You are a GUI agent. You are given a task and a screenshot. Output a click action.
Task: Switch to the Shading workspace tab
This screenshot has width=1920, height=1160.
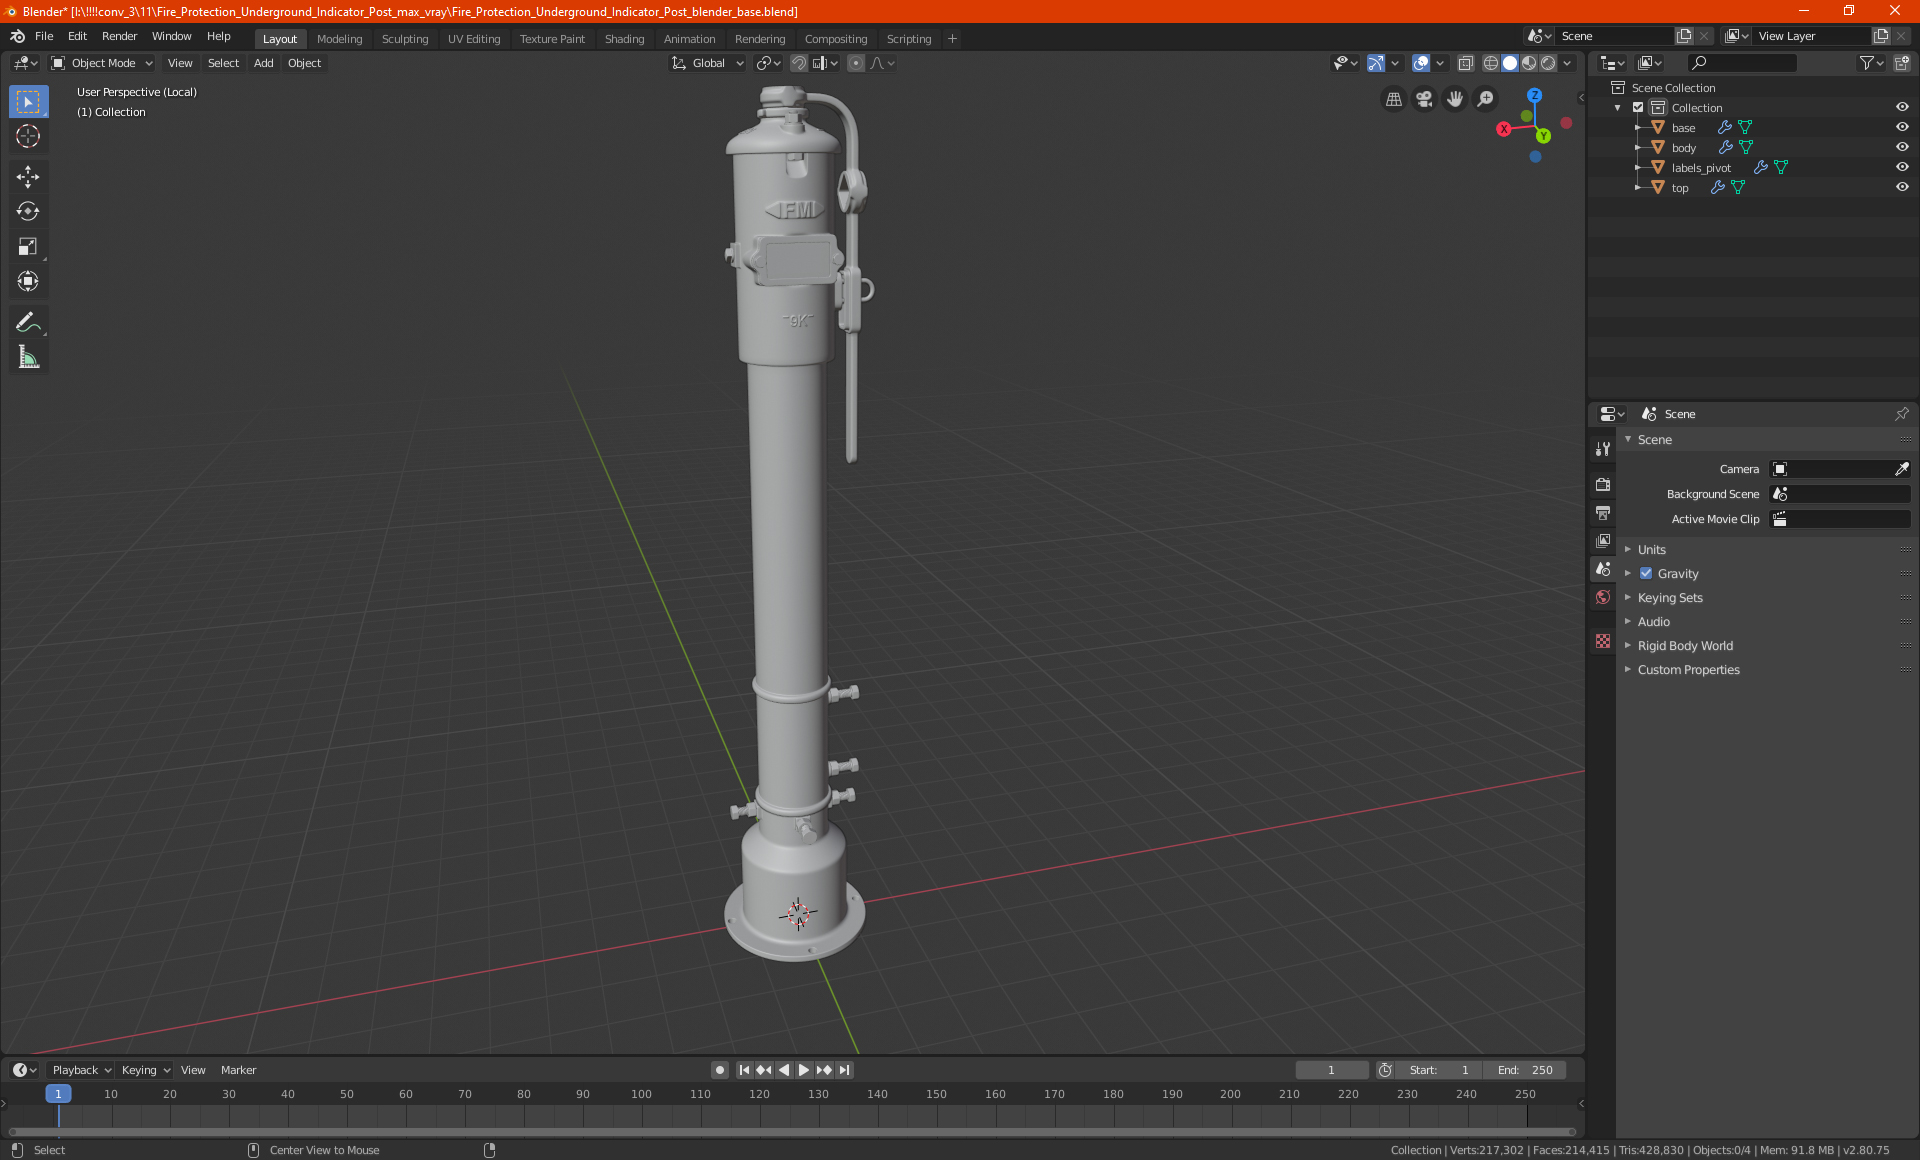[x=624, y=39]
